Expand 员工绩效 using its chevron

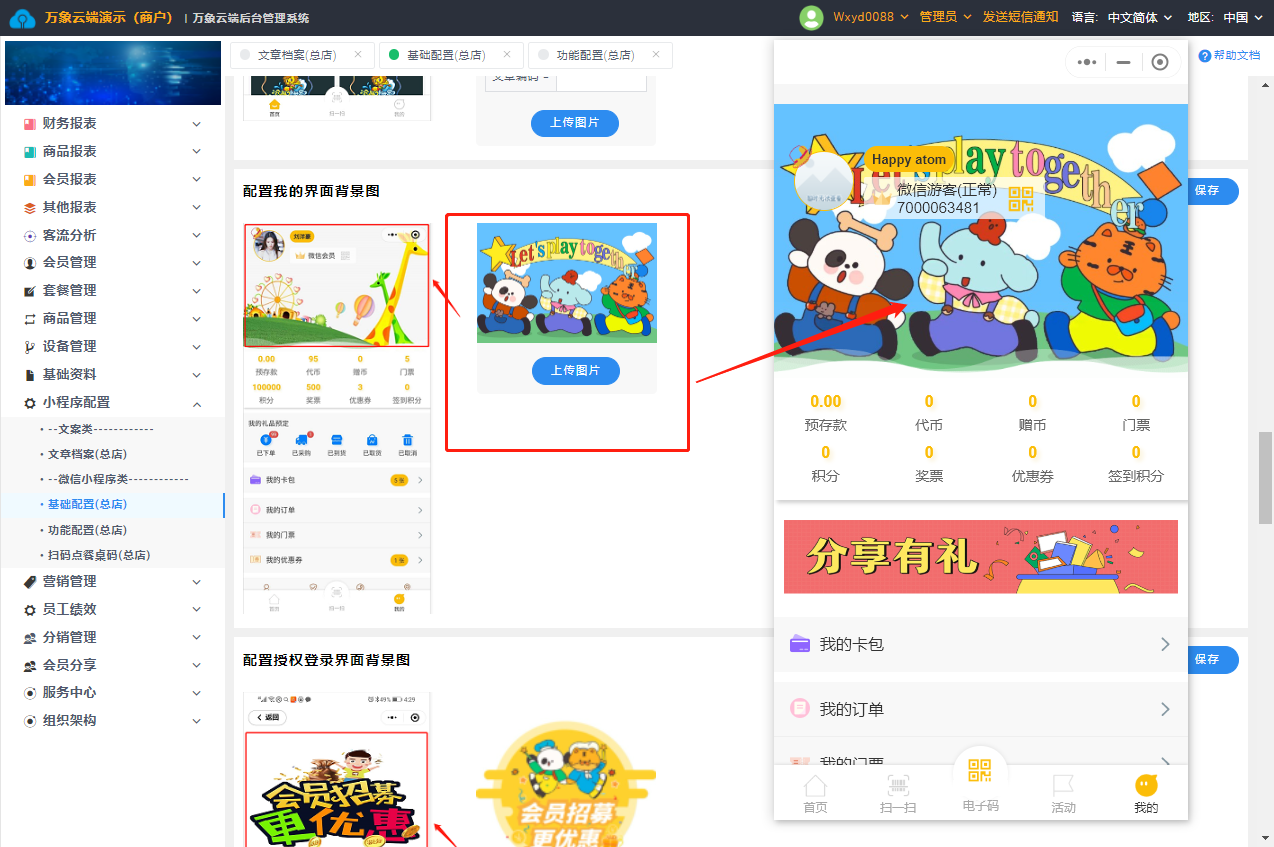coord(197,610)
